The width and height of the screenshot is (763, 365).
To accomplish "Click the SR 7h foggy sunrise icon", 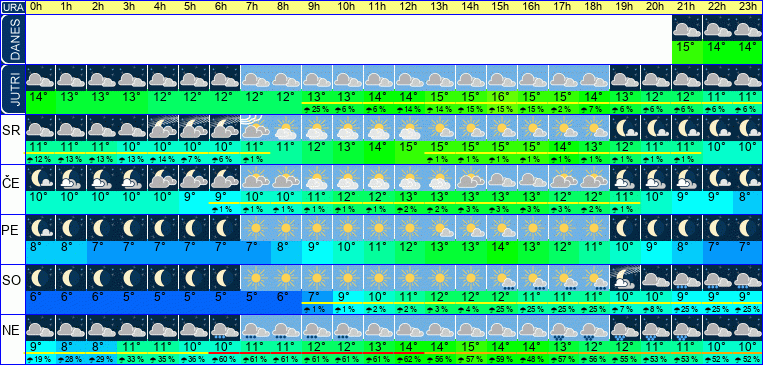I will pyautogui.click(x=255, y=128).
